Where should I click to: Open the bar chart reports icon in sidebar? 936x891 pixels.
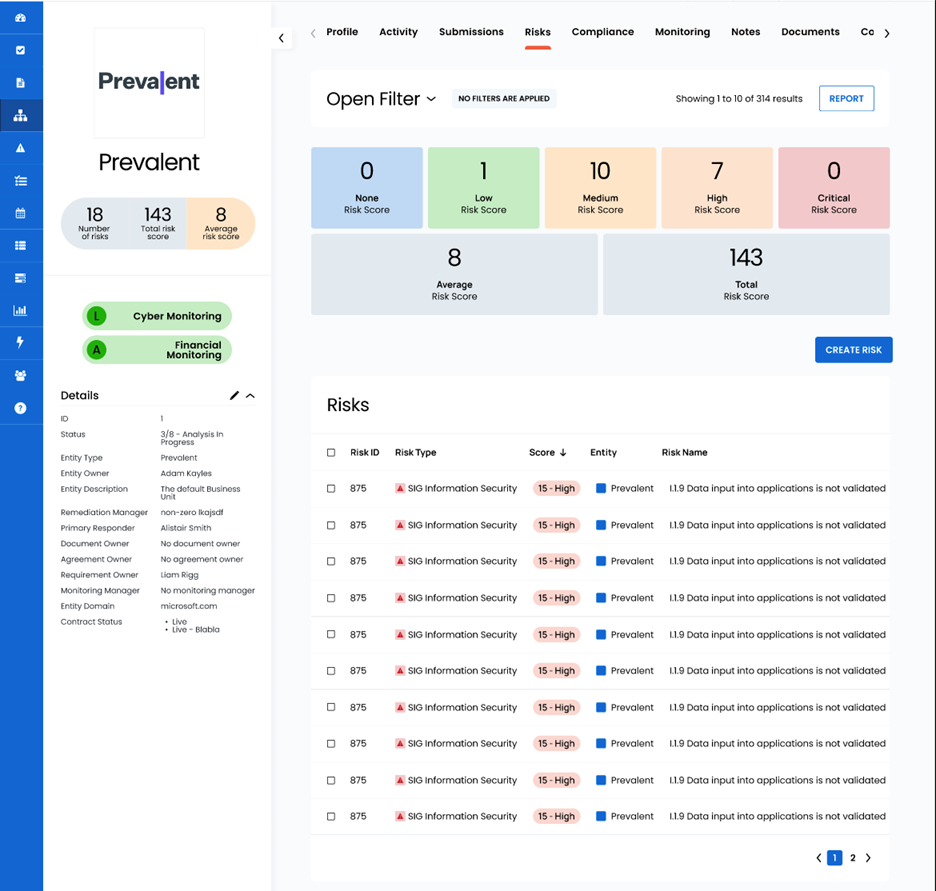coord(20,310)
